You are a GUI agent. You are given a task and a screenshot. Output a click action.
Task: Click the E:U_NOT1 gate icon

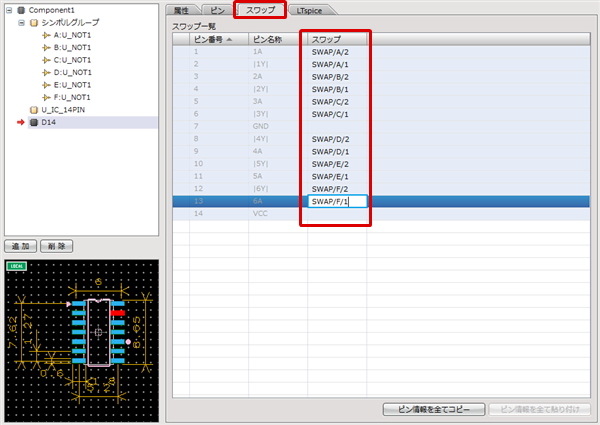[x=46, y=85]
